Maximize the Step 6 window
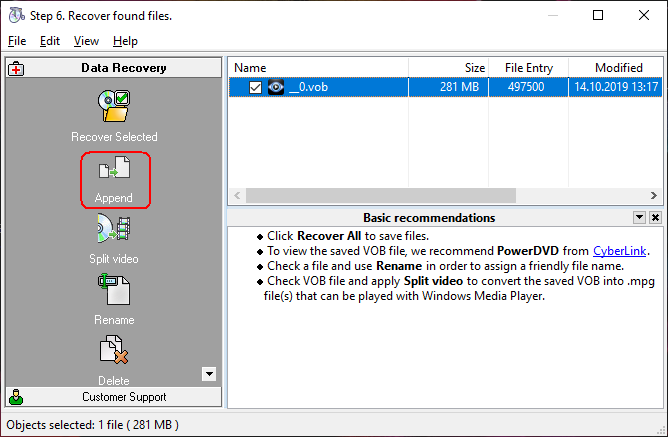The image size is (668, 437). [598, 15]
